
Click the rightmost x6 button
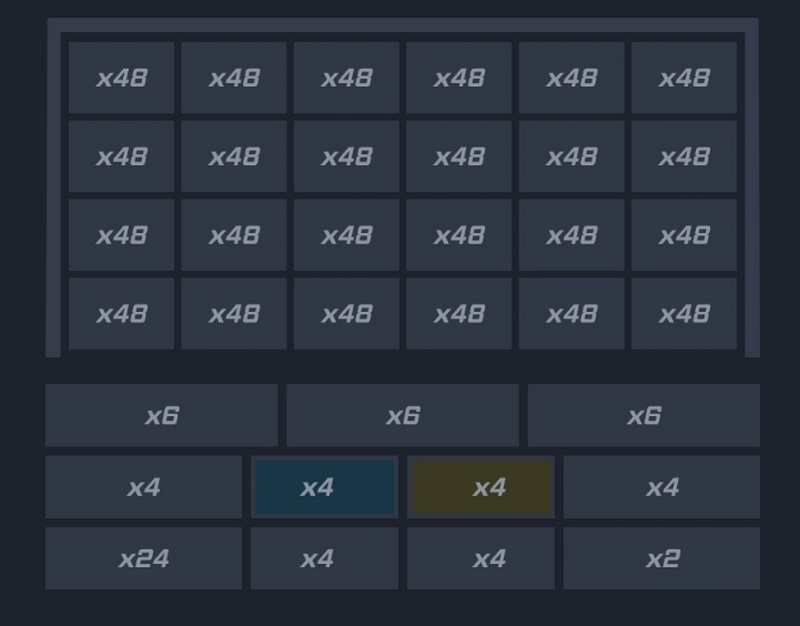(643, 415)
